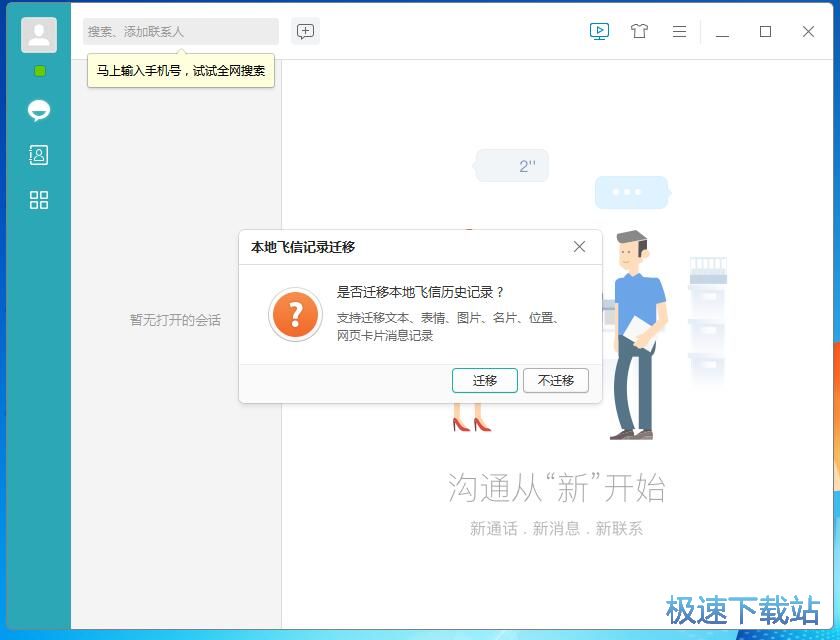Click the 2'' voice message bubble

point(512,165)
